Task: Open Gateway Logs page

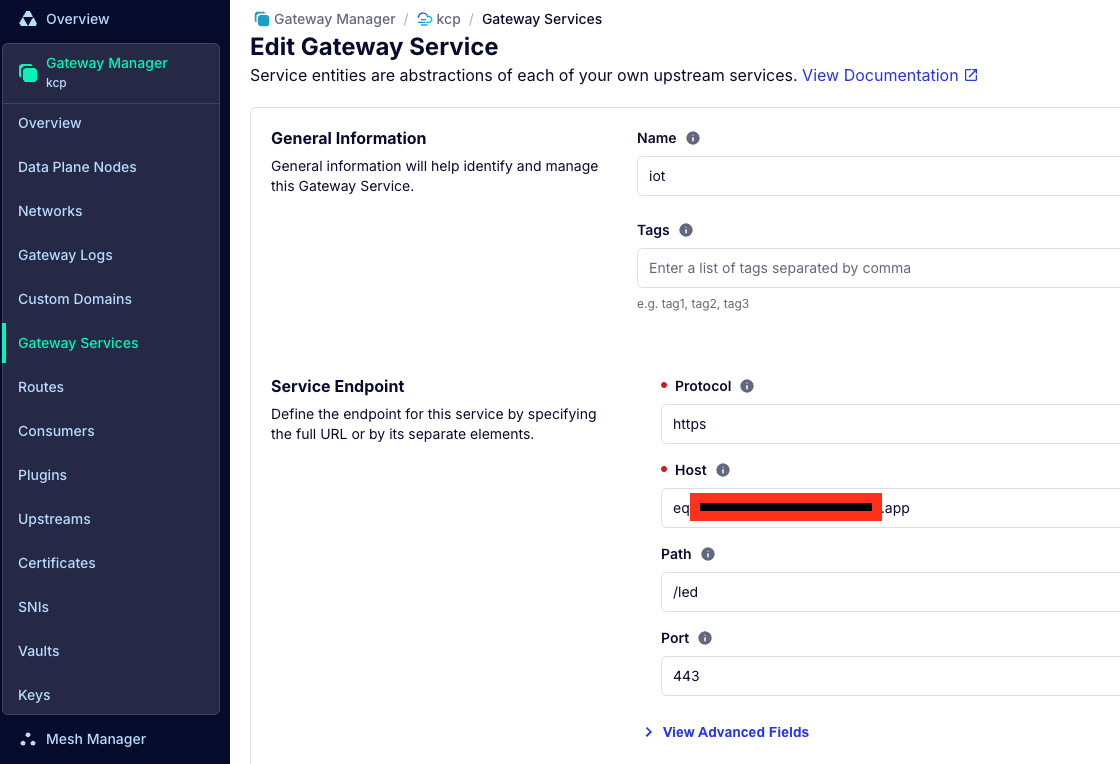Action: coord(65,255)
